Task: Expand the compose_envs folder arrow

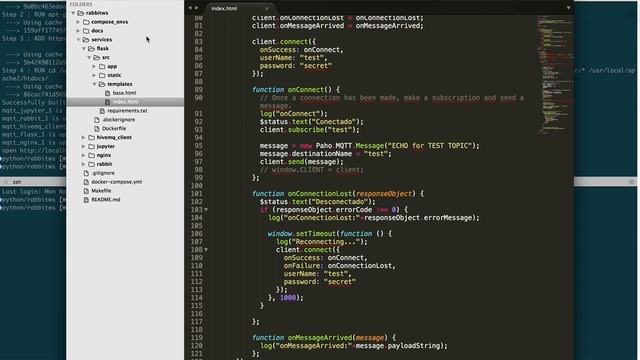Action: pos(78,22)
